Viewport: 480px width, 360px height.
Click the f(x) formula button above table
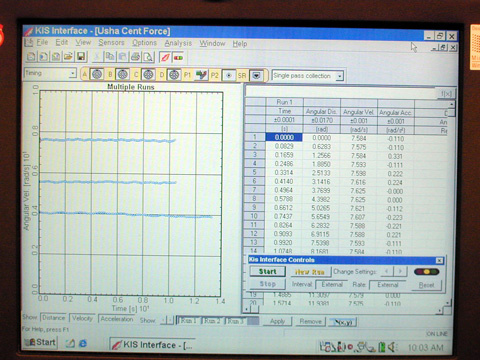[x=446, y=94]
